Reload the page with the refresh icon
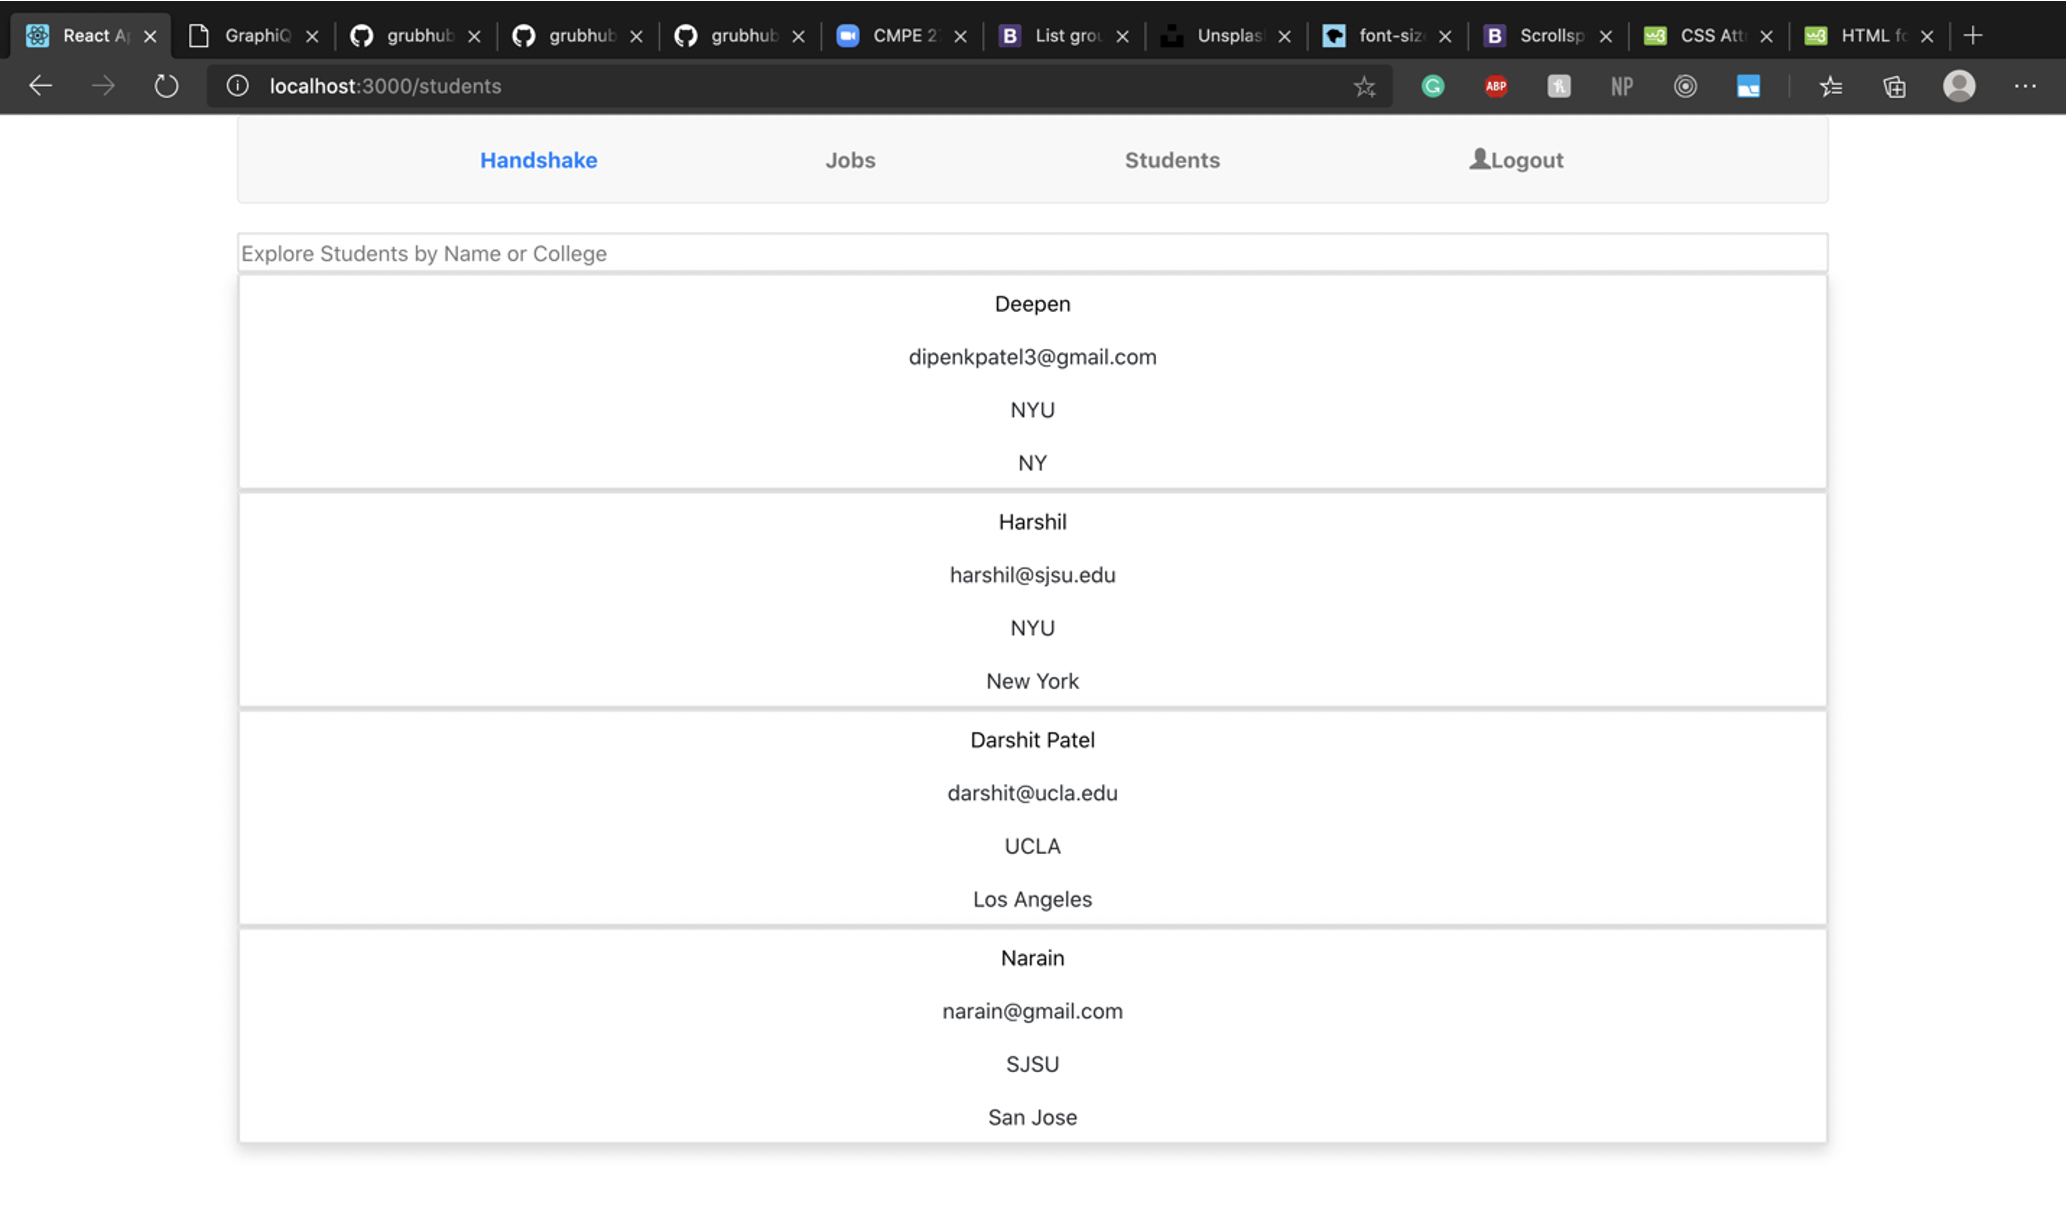 [x=166, y=86]
